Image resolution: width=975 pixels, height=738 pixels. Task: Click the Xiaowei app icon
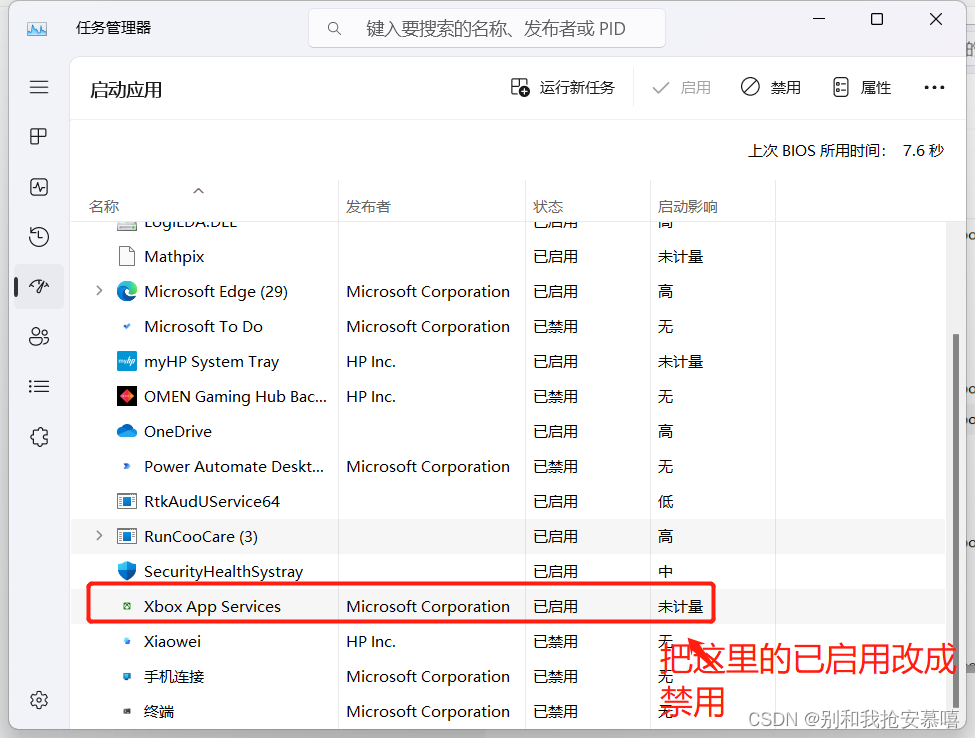(x=127, y=641)
